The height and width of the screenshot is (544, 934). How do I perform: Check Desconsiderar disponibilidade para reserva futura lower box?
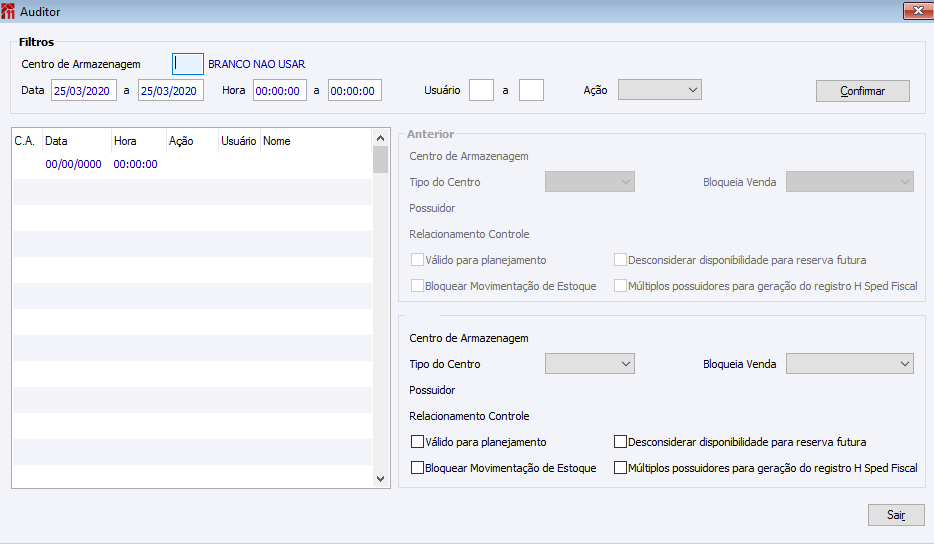pos(620,442)
